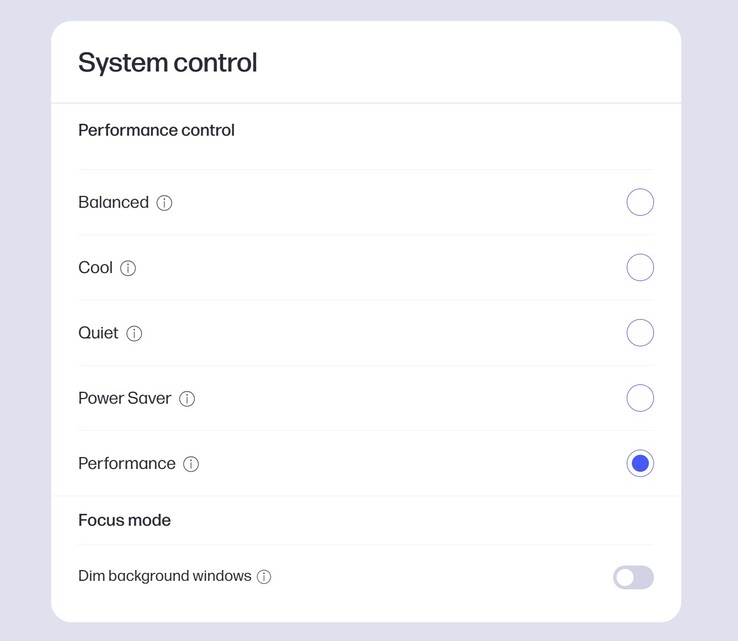Click the Balanced mode label
738x641 pixels.
[113, 202]
